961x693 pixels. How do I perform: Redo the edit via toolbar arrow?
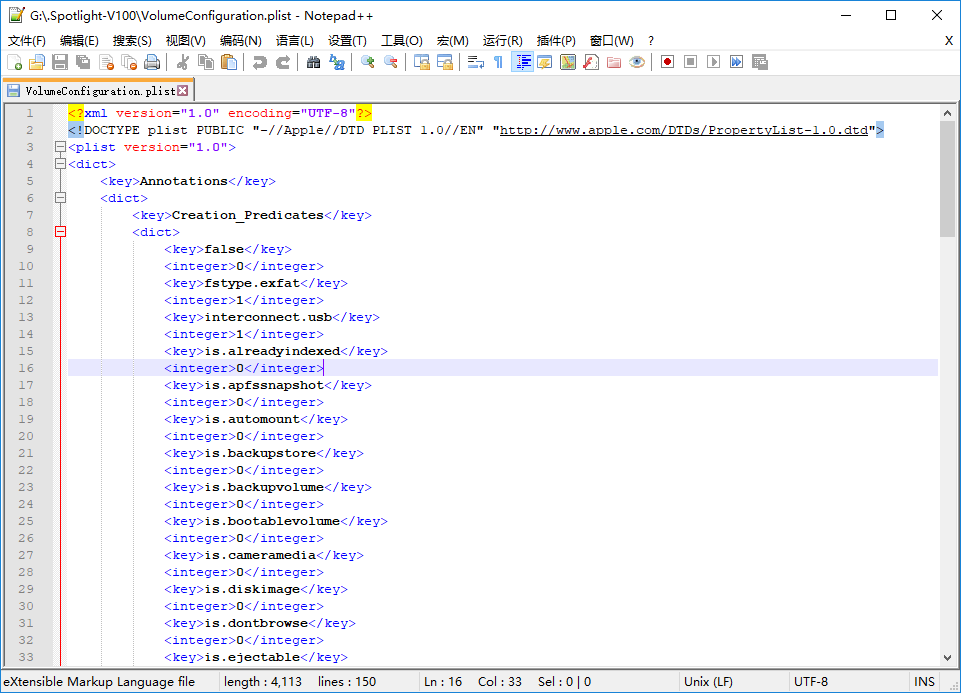point(283,62)
